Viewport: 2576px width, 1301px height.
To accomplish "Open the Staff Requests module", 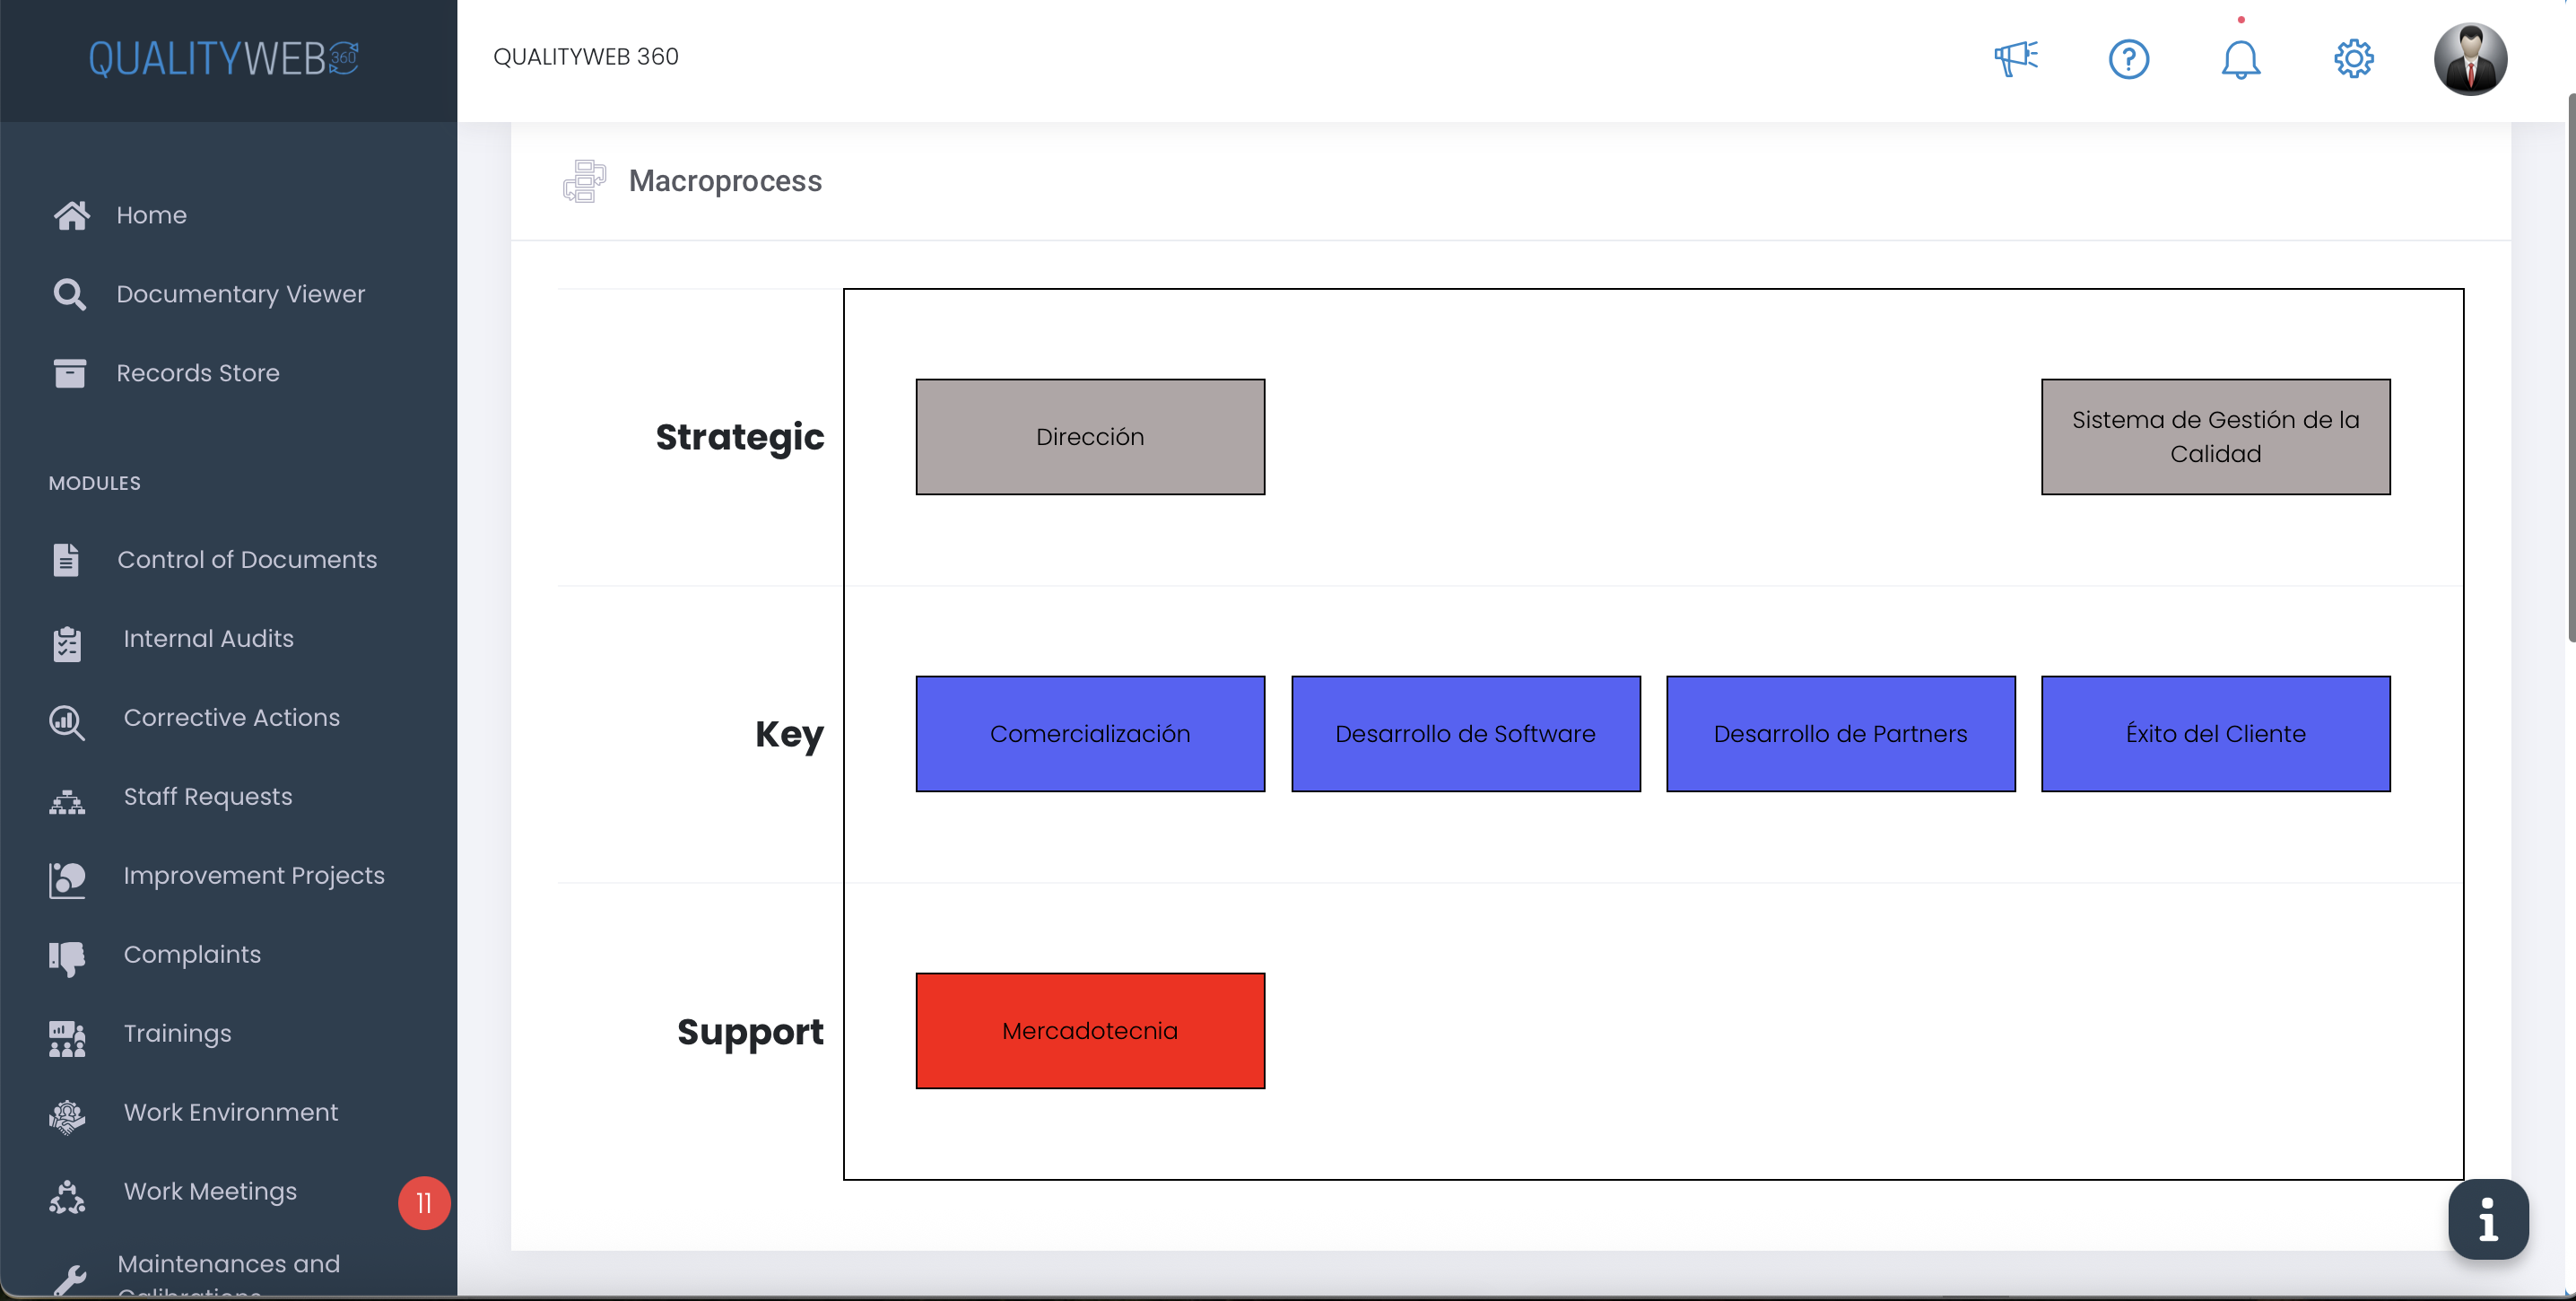I will [x=207, y=796].
